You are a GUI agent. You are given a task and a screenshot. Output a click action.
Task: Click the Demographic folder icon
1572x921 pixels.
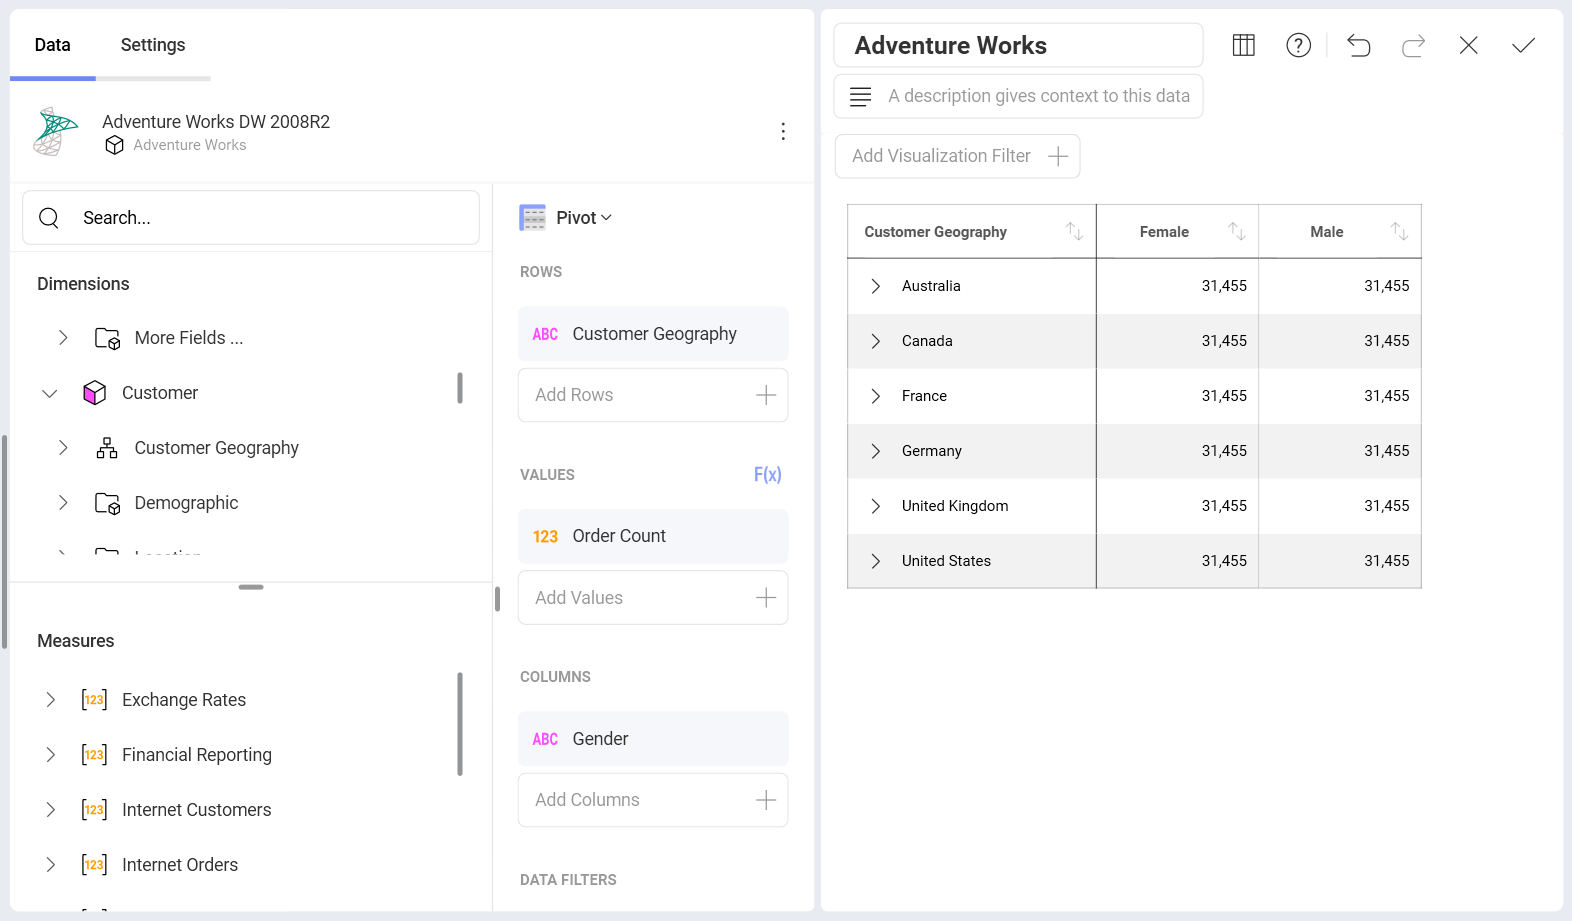[x=107, y=503]
